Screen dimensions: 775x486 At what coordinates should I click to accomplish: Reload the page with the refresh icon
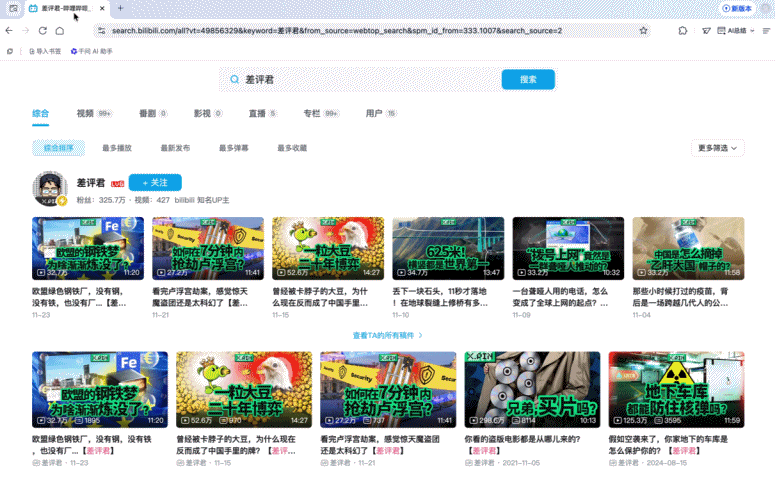click(43, 31)
